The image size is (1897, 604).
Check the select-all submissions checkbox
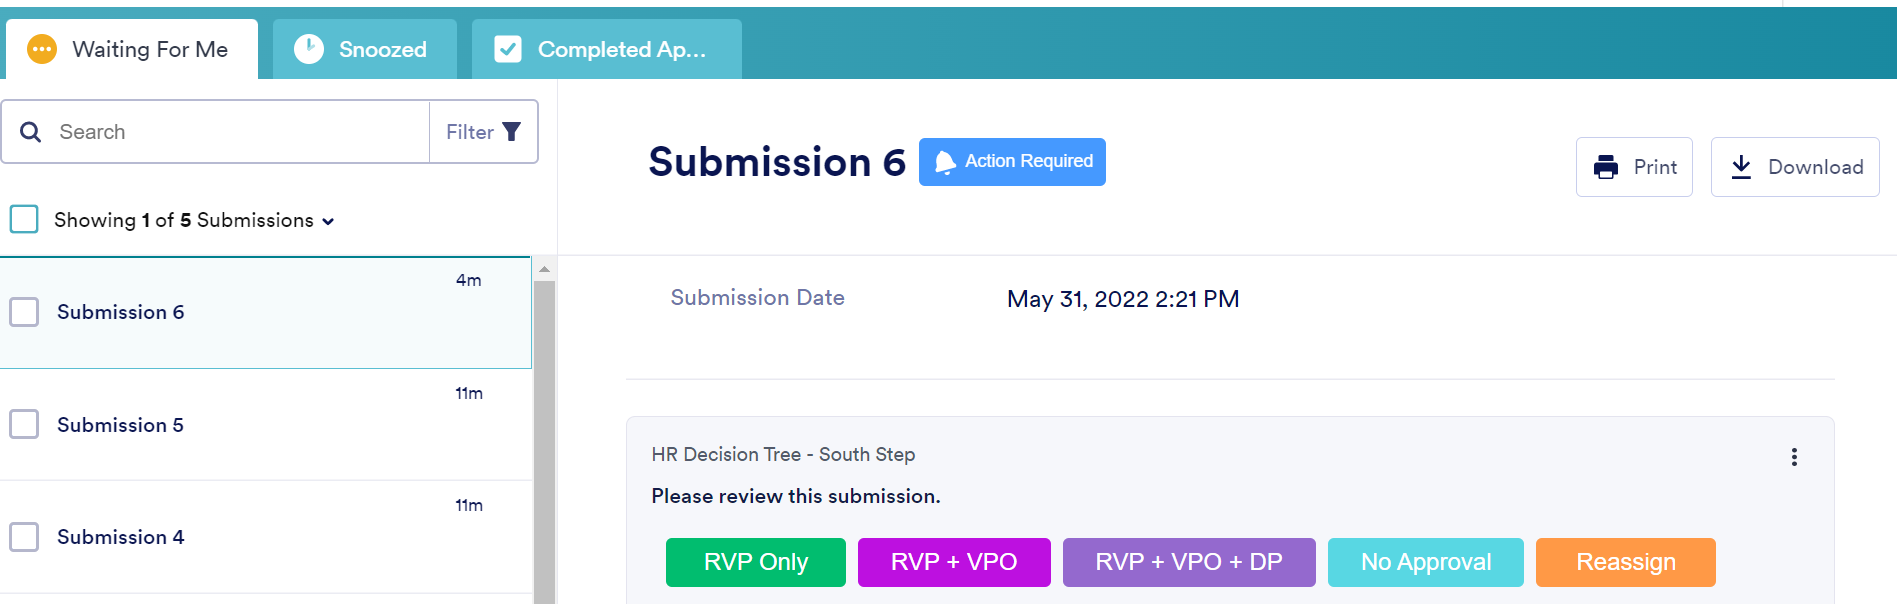pyautogui.click(x=23, y=218)
